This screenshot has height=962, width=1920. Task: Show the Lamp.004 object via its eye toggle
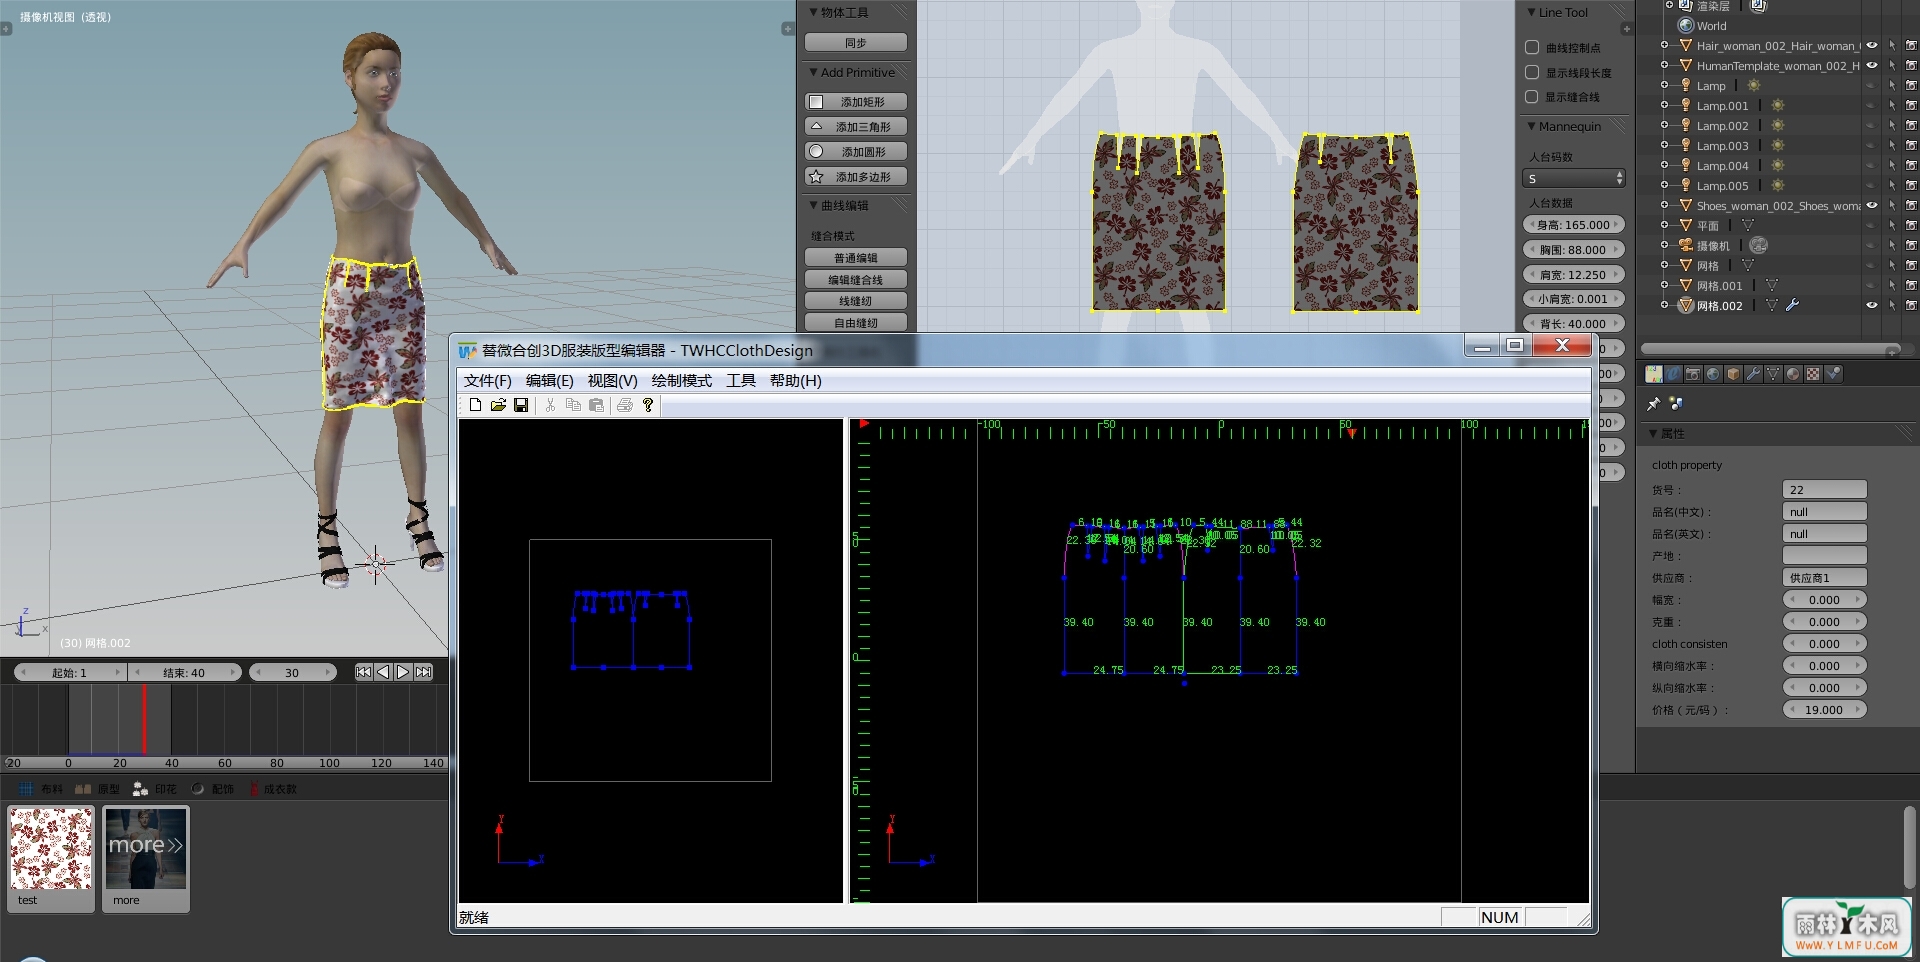[1872, 166]
